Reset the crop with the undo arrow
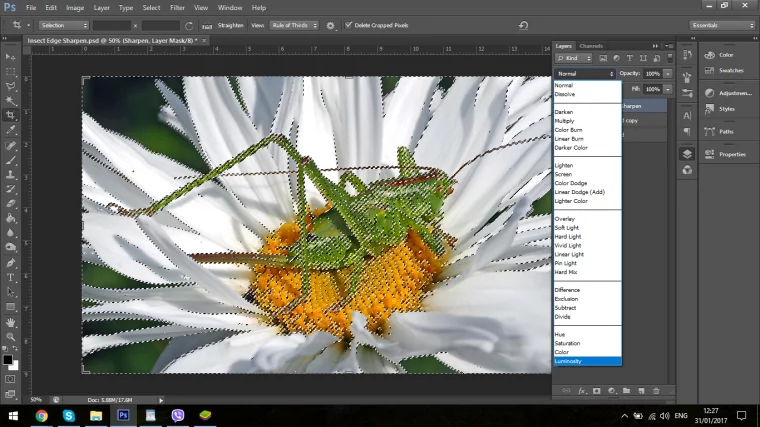The image size is (760, 427). point(523,25)
